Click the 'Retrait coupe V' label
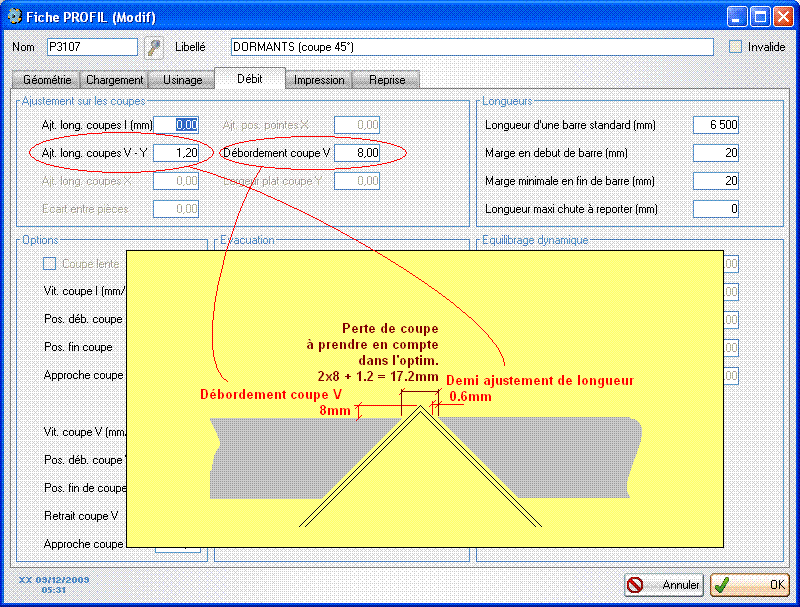The width and height of the screenshot is (800, 607). (81, 516)
